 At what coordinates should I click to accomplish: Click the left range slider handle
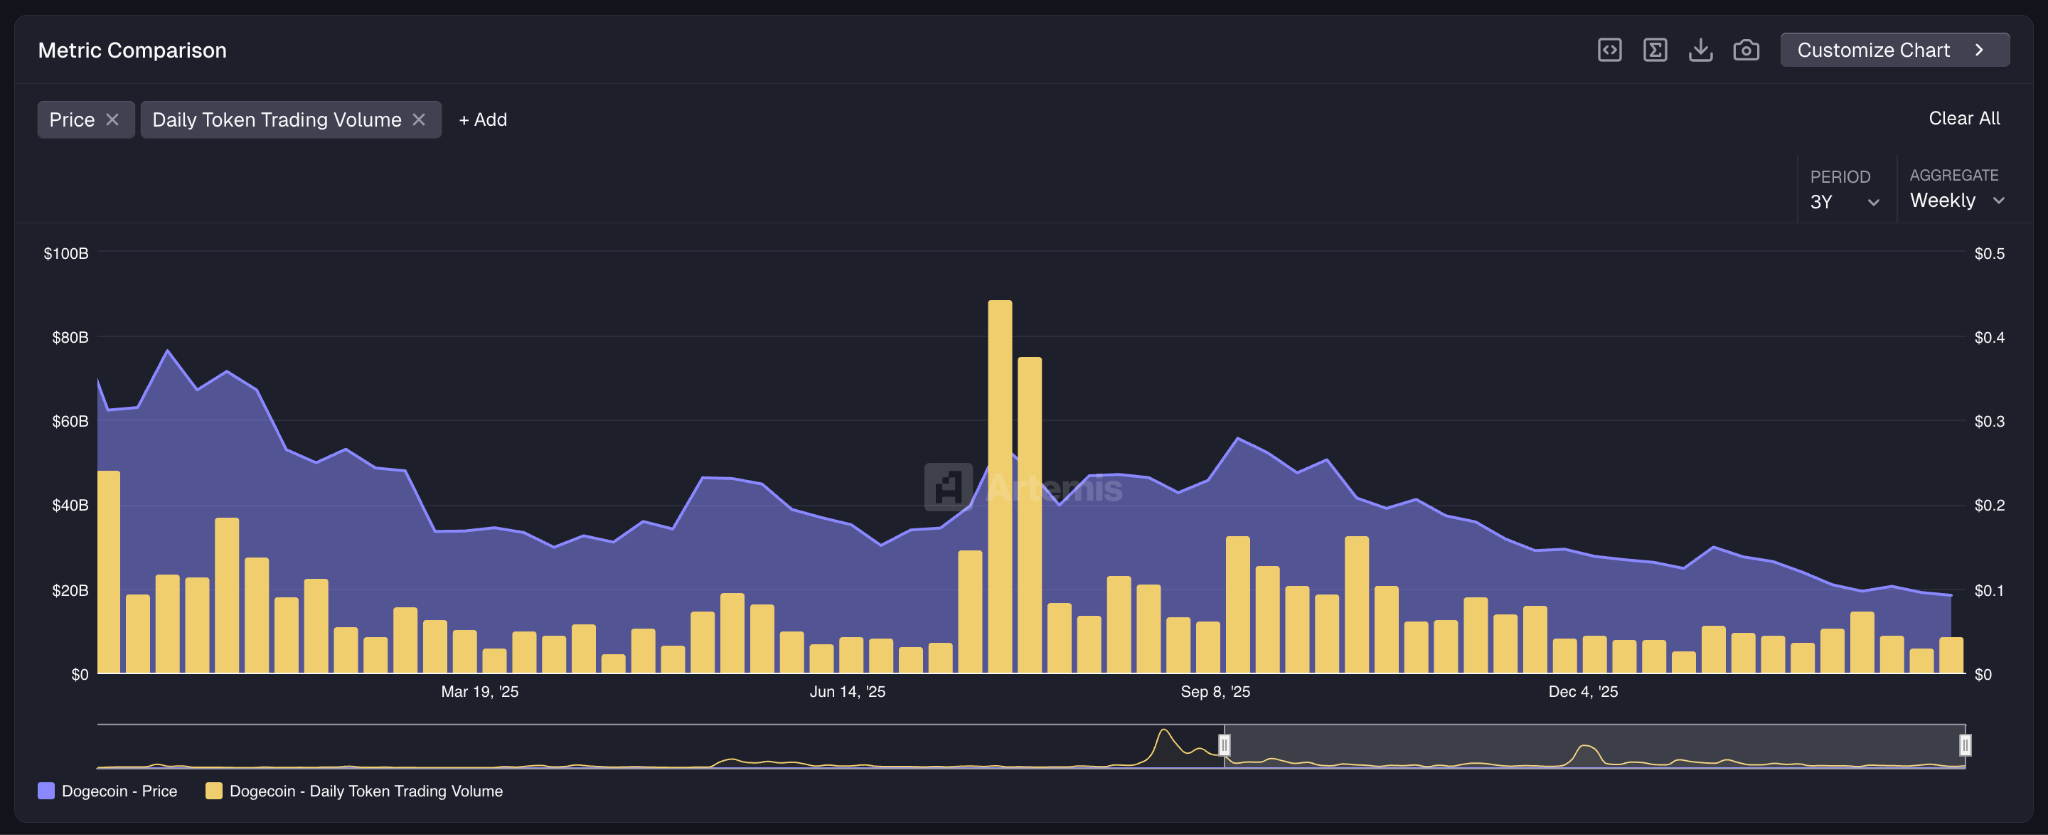tap(1224, 745)
